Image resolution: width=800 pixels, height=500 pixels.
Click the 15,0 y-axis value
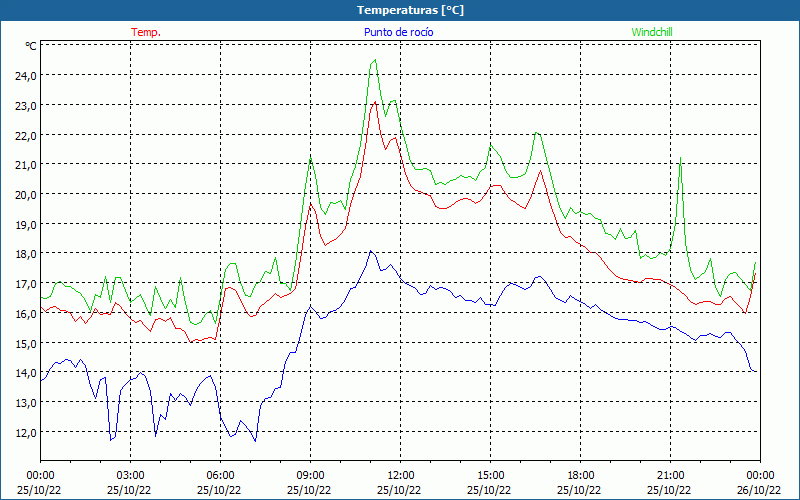pyautogui.click(x=26, y=343)
